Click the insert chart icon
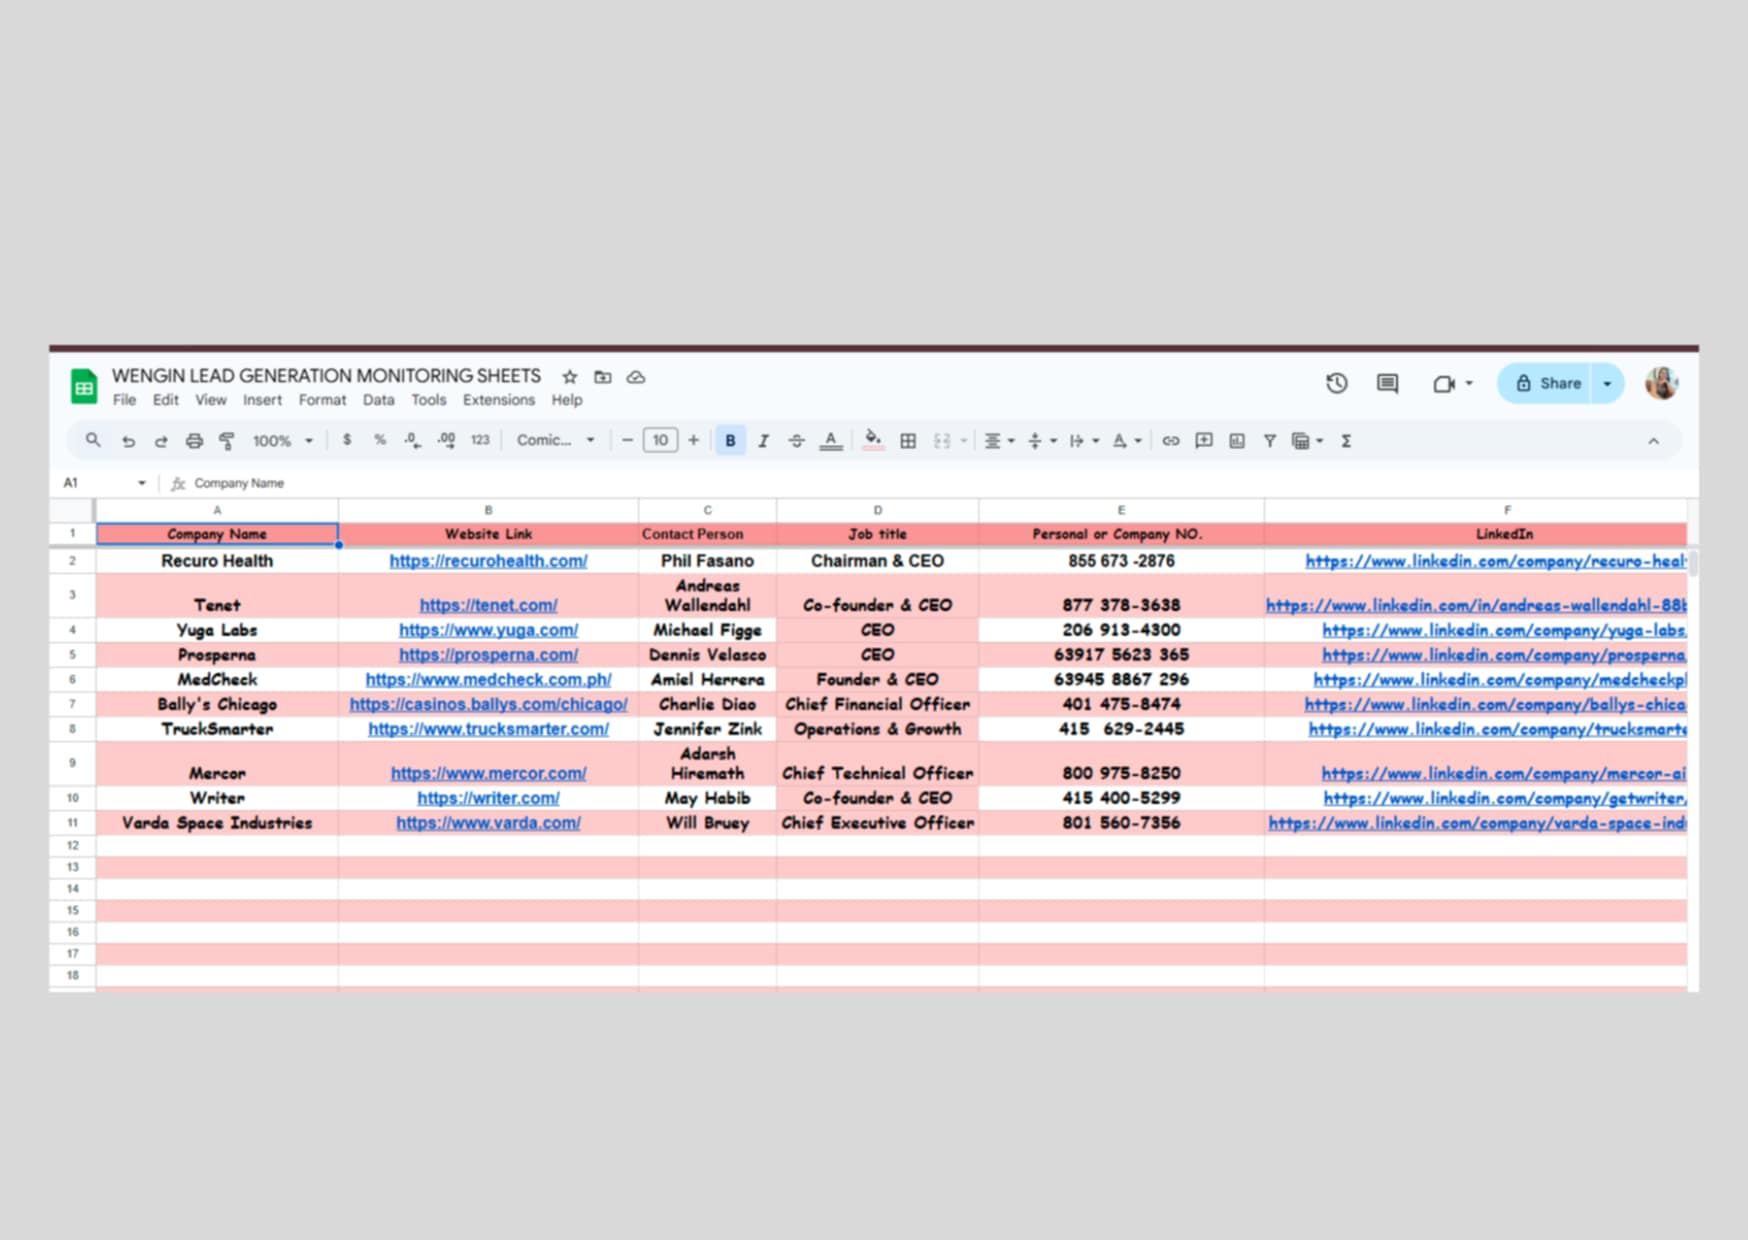This screenshot has height=1240, width=1748. coord(1237,441)
